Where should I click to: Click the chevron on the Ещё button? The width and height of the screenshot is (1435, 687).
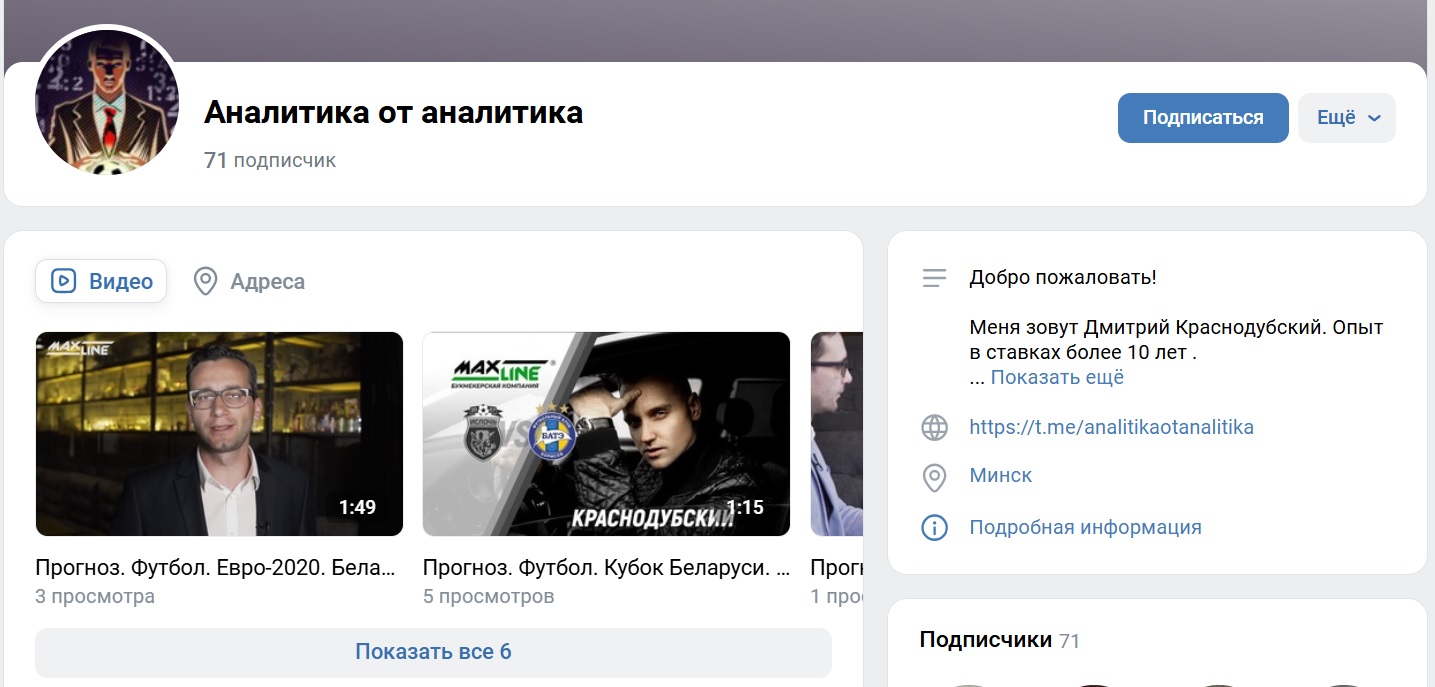(x=1373, y=118)
